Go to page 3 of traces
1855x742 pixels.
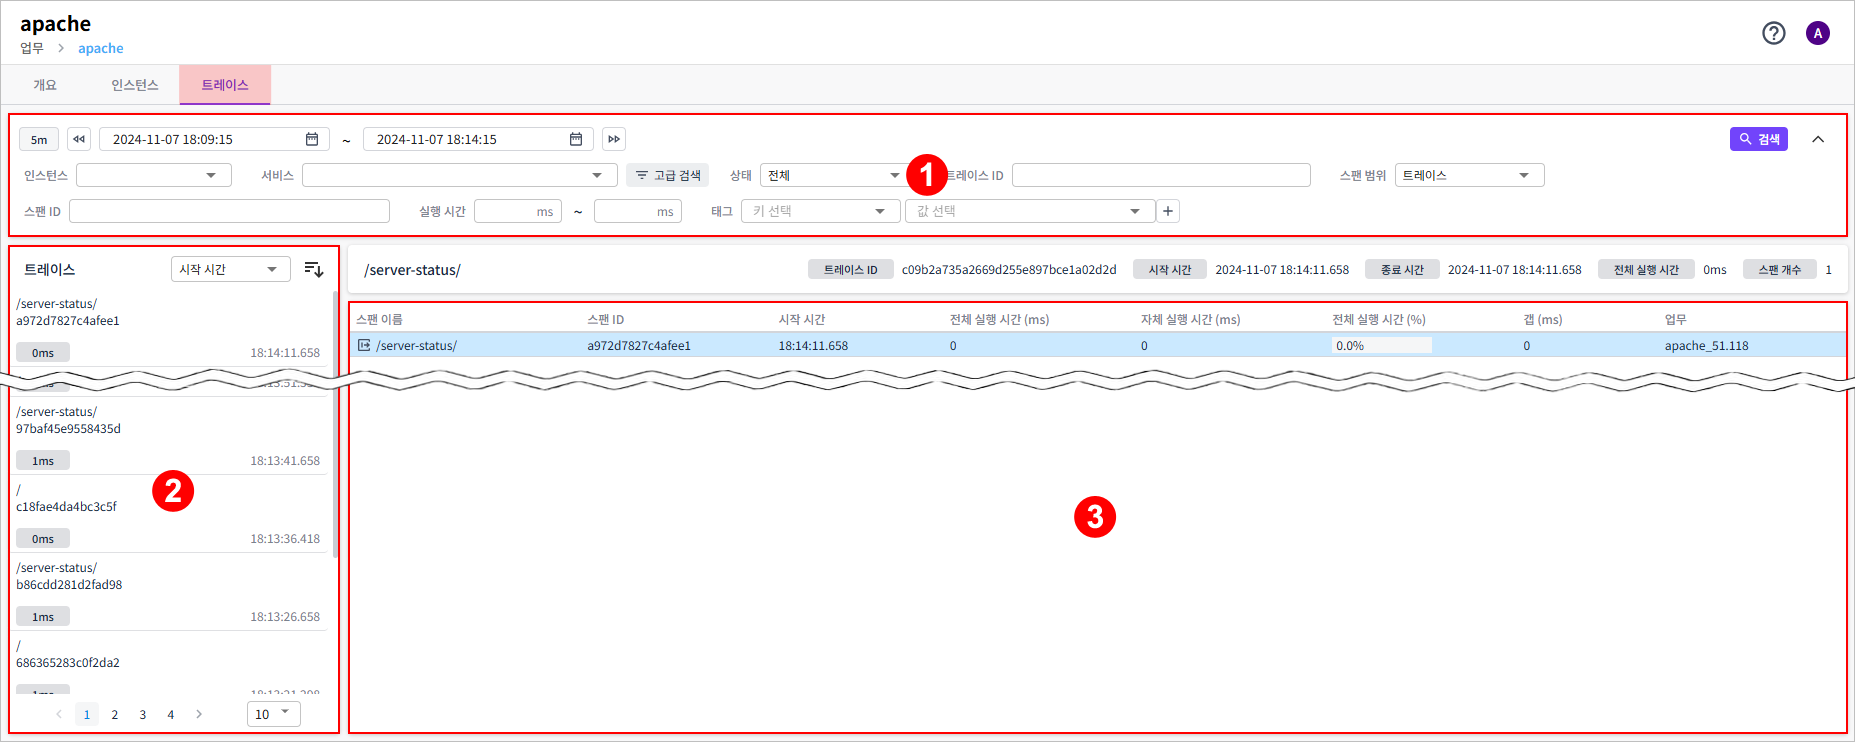click(143, 714)
